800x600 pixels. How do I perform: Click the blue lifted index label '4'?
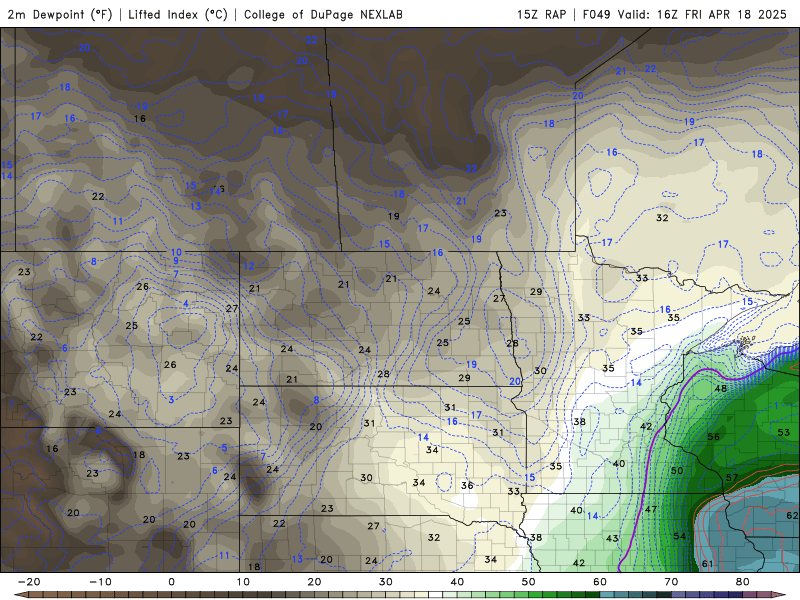click(x=186, y=304)
